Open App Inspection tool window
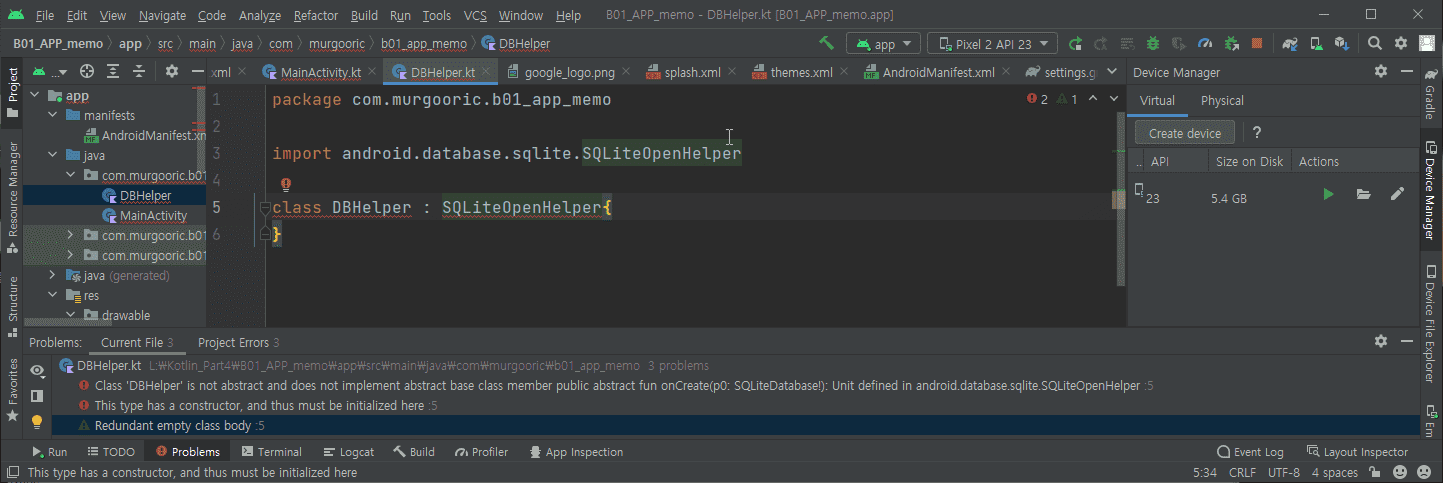This screenshot has height=483, width=1443. (576, 452)
